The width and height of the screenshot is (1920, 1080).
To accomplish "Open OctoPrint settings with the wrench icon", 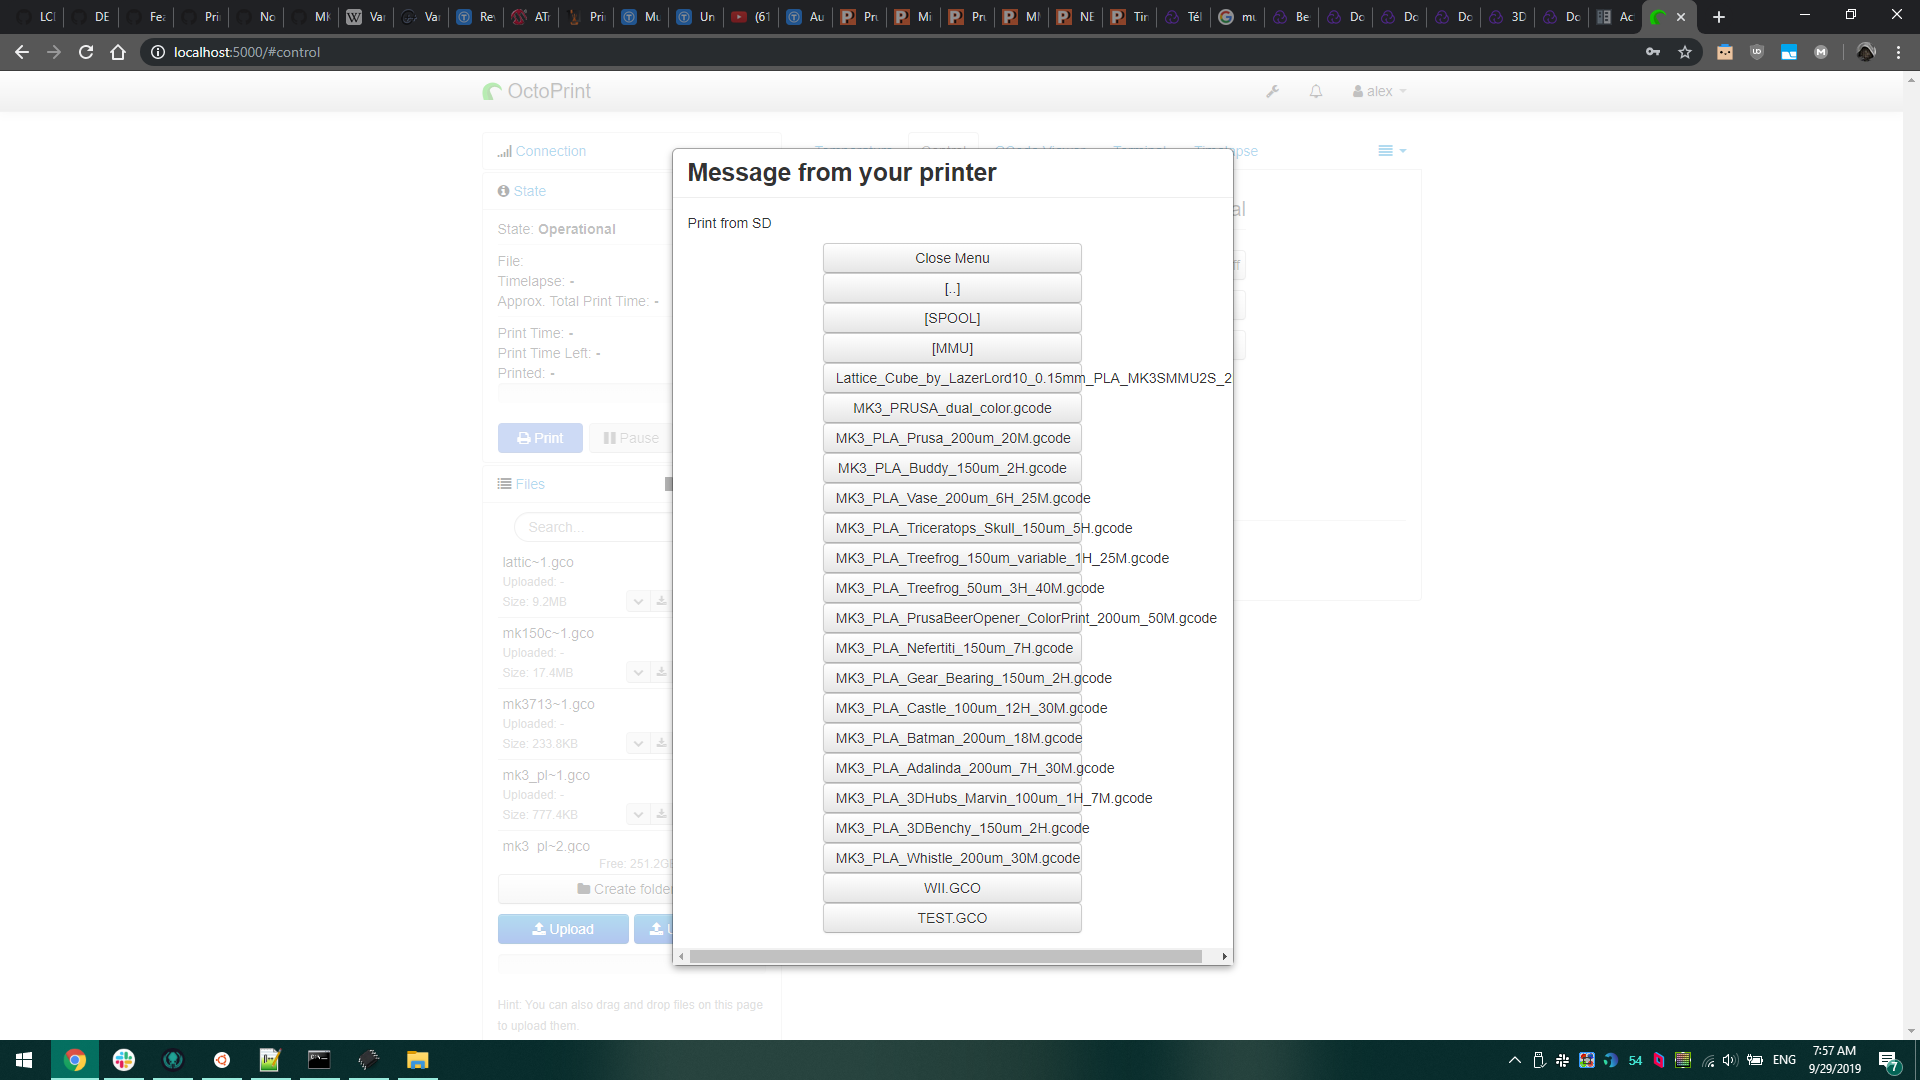I will [1272, 91].
